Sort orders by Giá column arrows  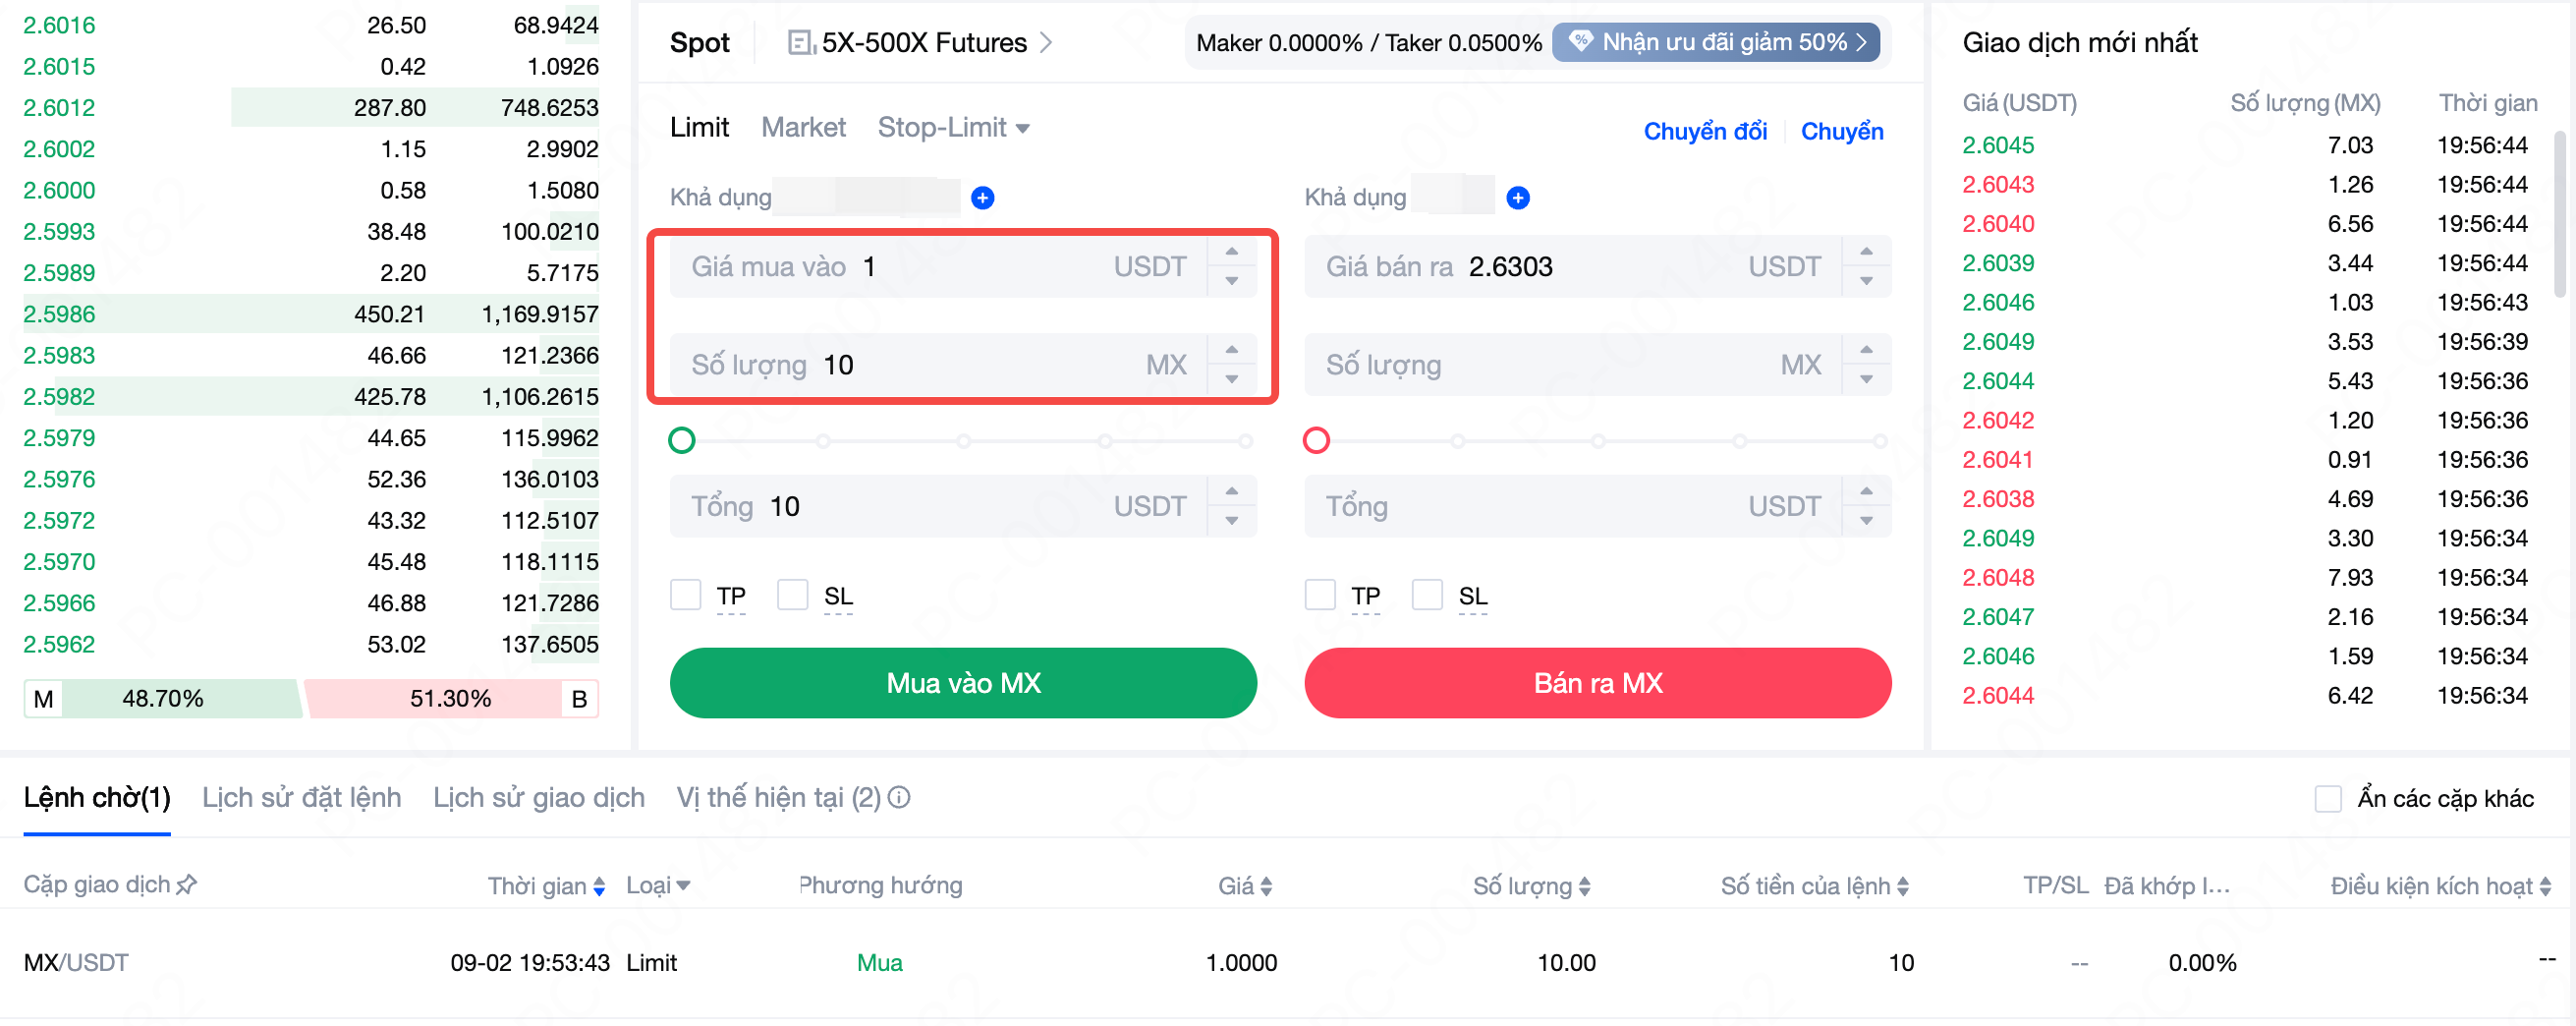pyautogui.click(x=1266, y=886)
